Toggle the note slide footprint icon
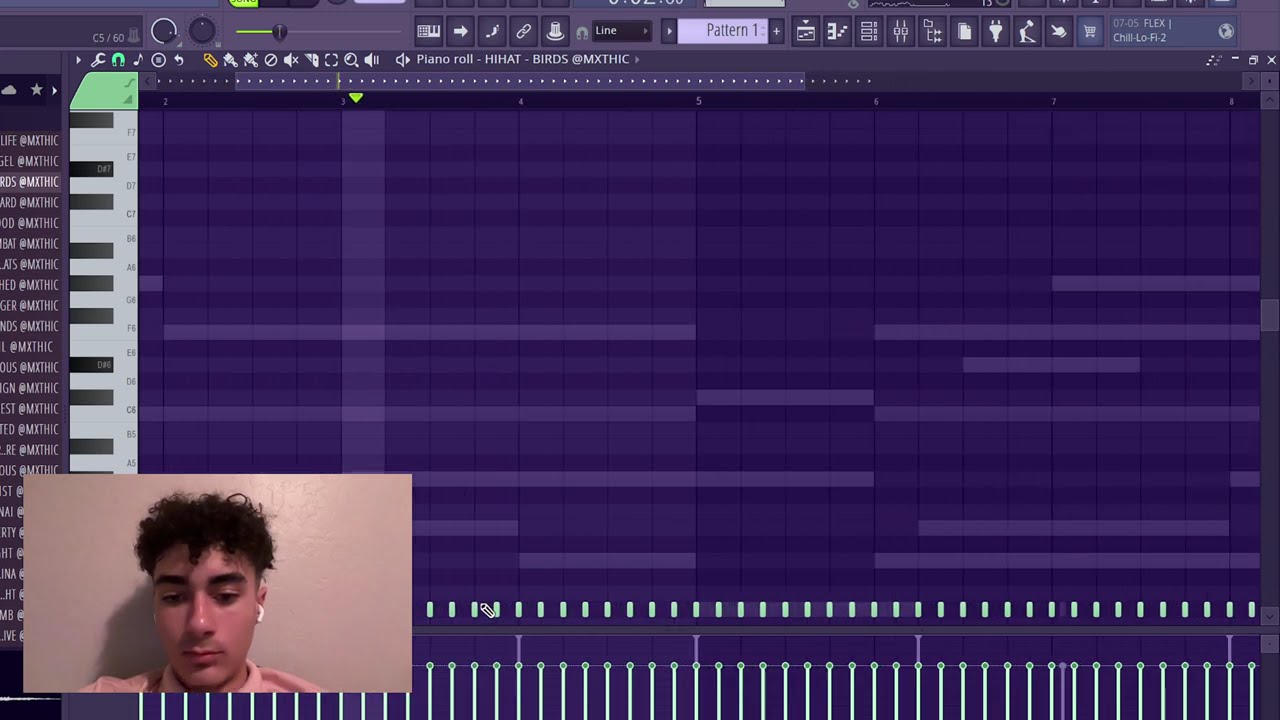 click(492, 31)
